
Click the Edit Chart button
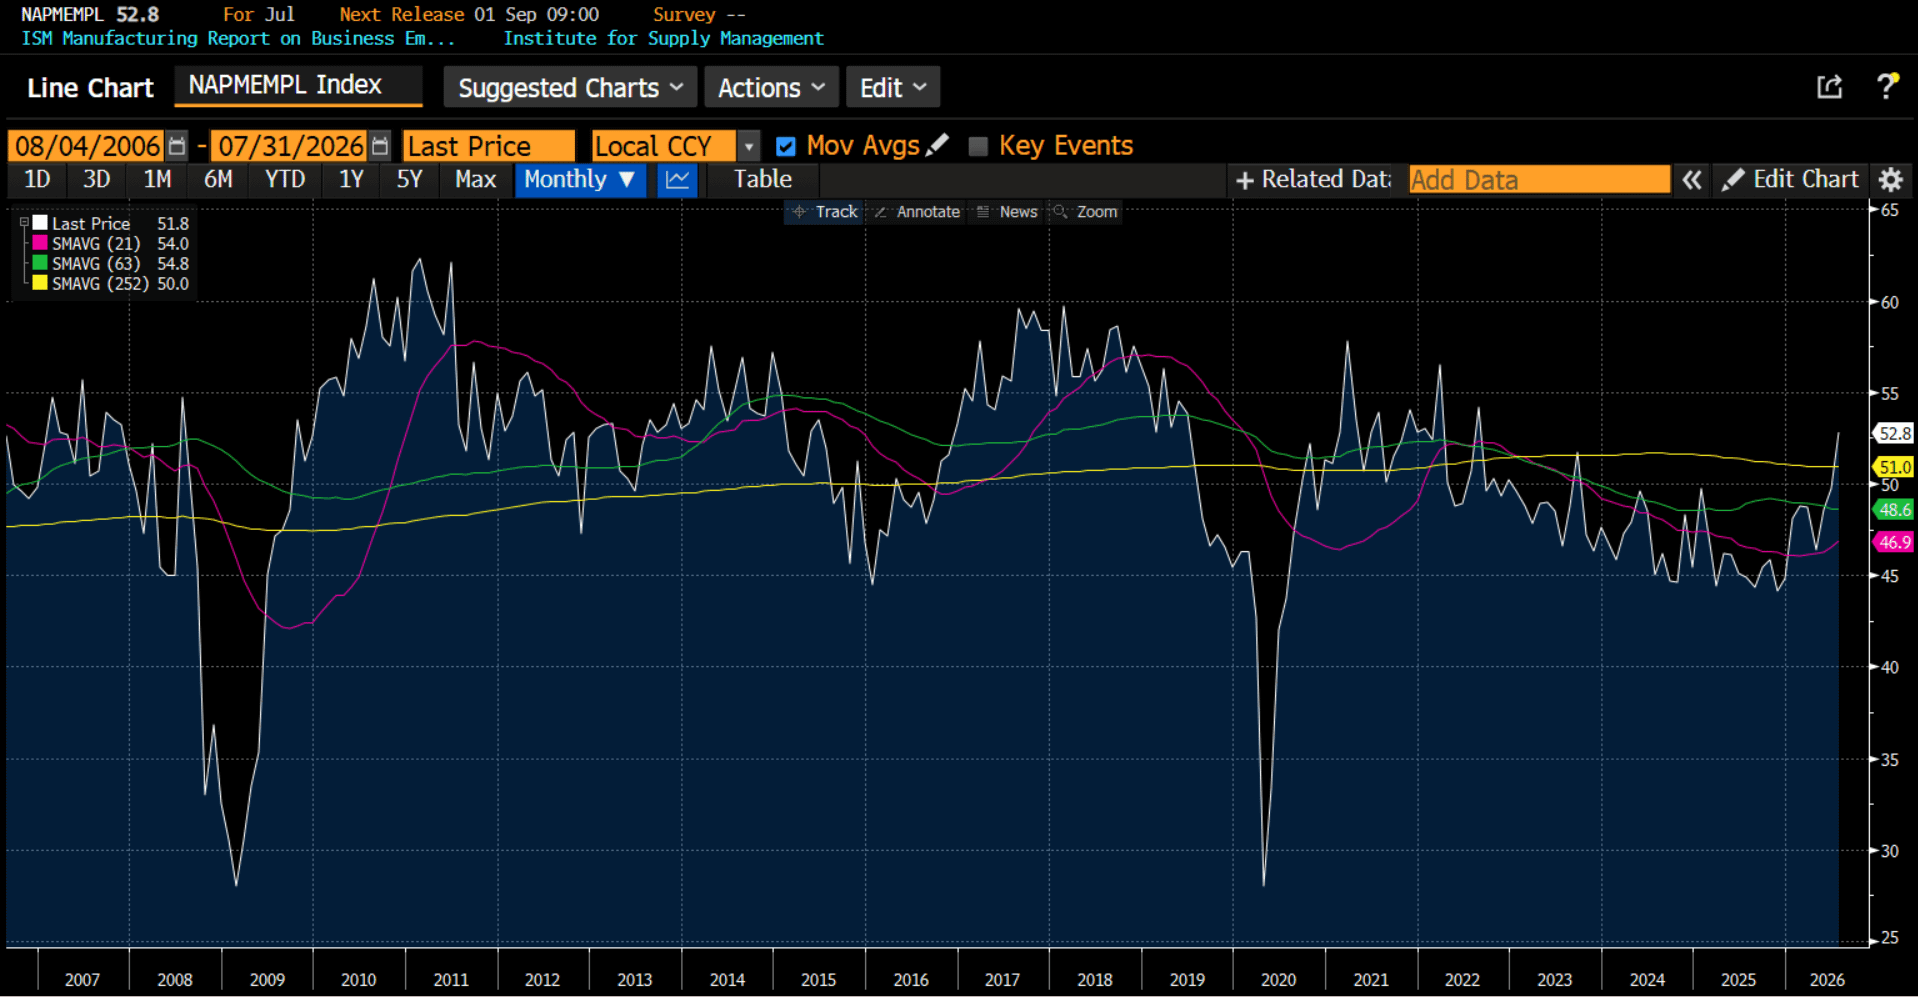(1791, 180)
